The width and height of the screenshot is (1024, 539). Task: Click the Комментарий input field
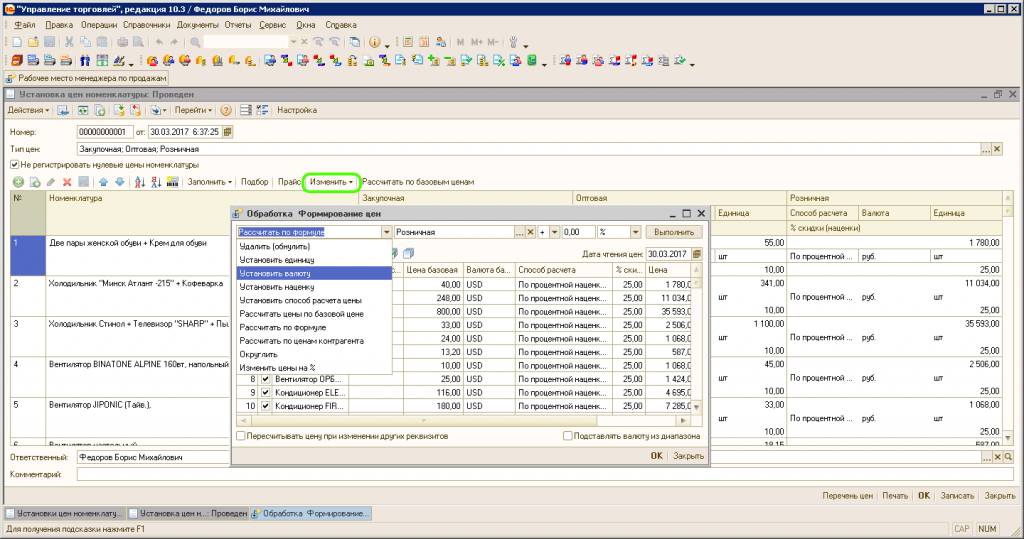click(545, 474)
